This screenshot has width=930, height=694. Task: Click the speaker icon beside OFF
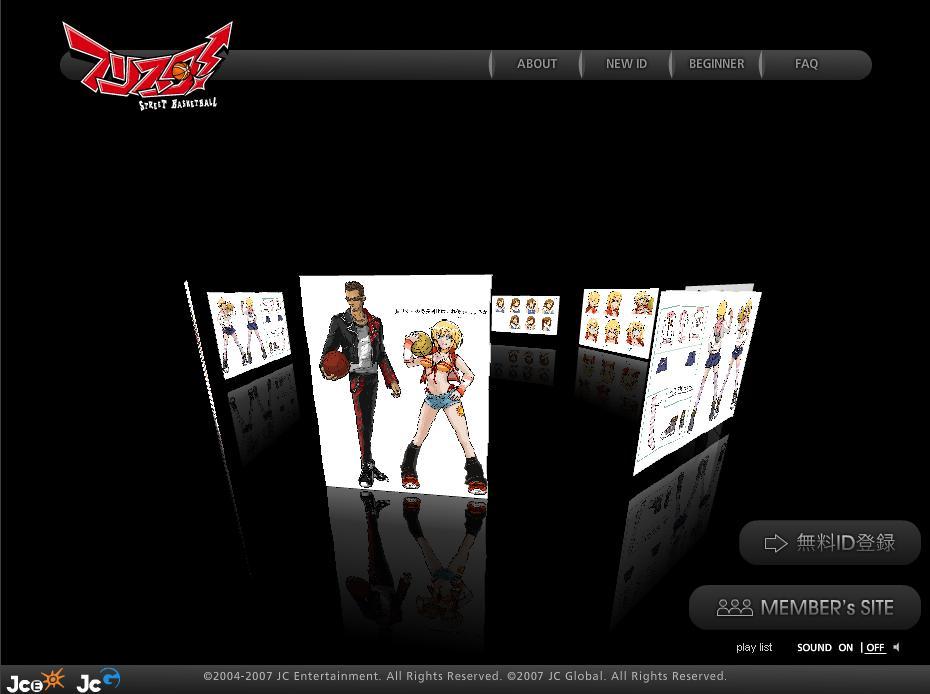click(x=896, y=647)
